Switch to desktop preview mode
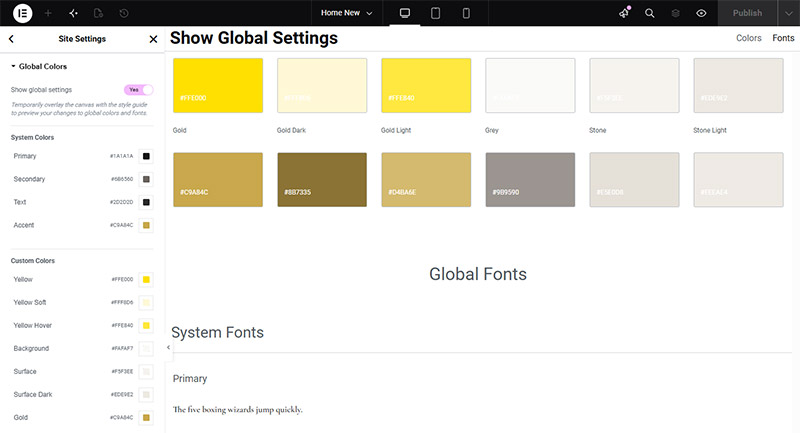 pos(405,13)
